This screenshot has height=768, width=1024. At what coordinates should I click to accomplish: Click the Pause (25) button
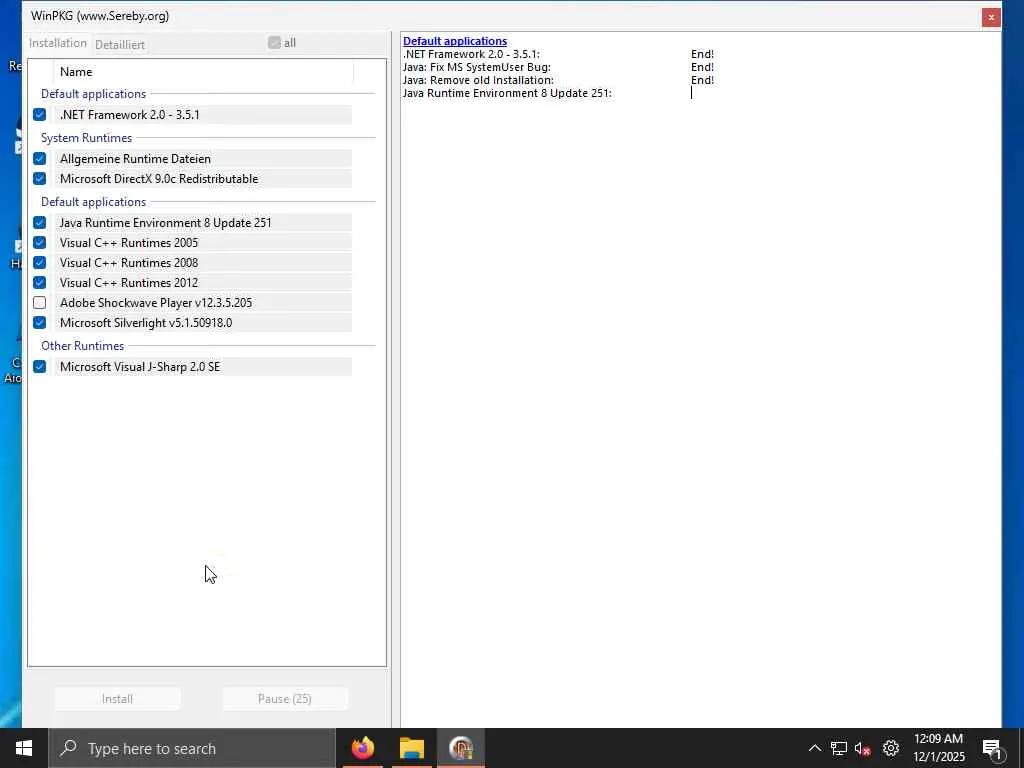click(285, 699)
